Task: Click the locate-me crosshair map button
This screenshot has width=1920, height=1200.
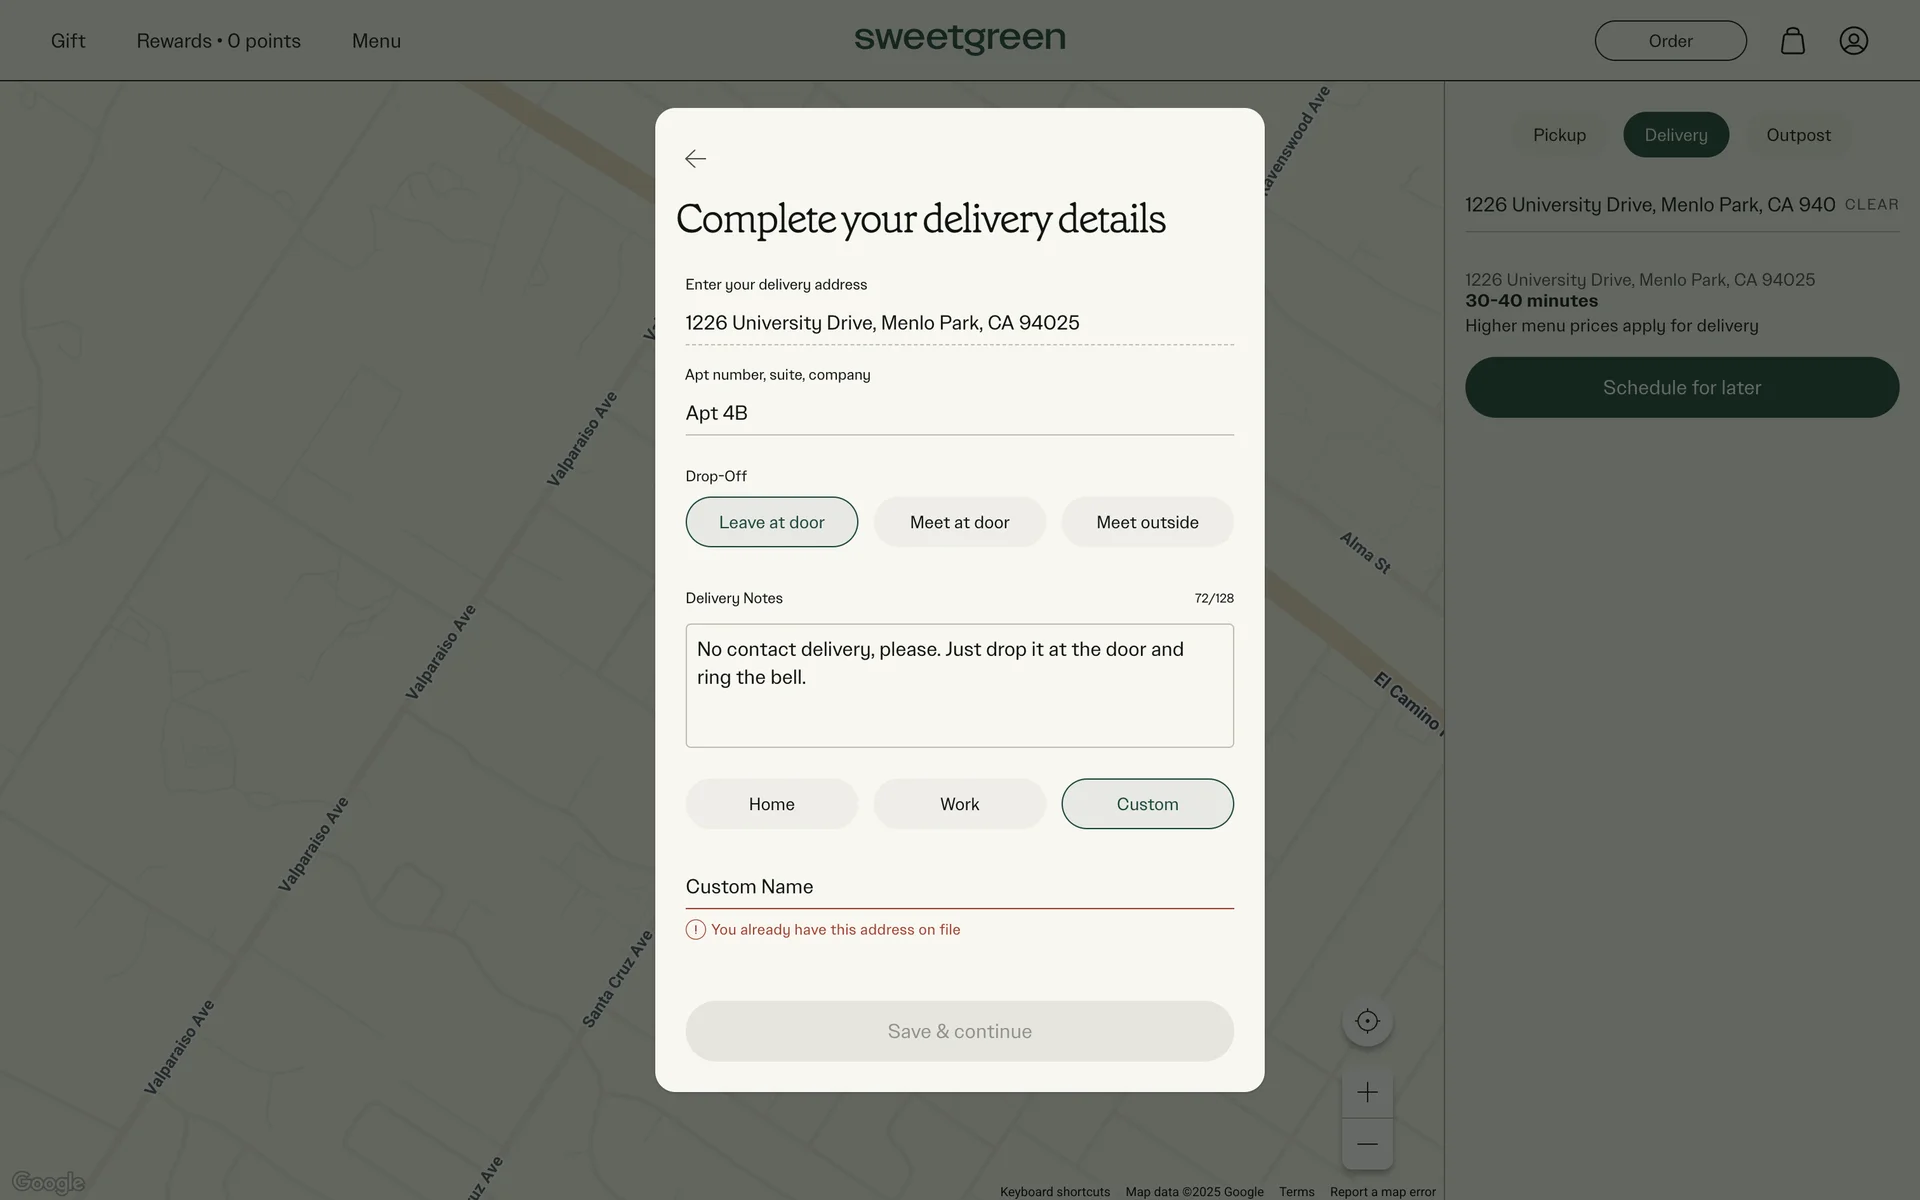Action: click(x=1367, y=1021)
